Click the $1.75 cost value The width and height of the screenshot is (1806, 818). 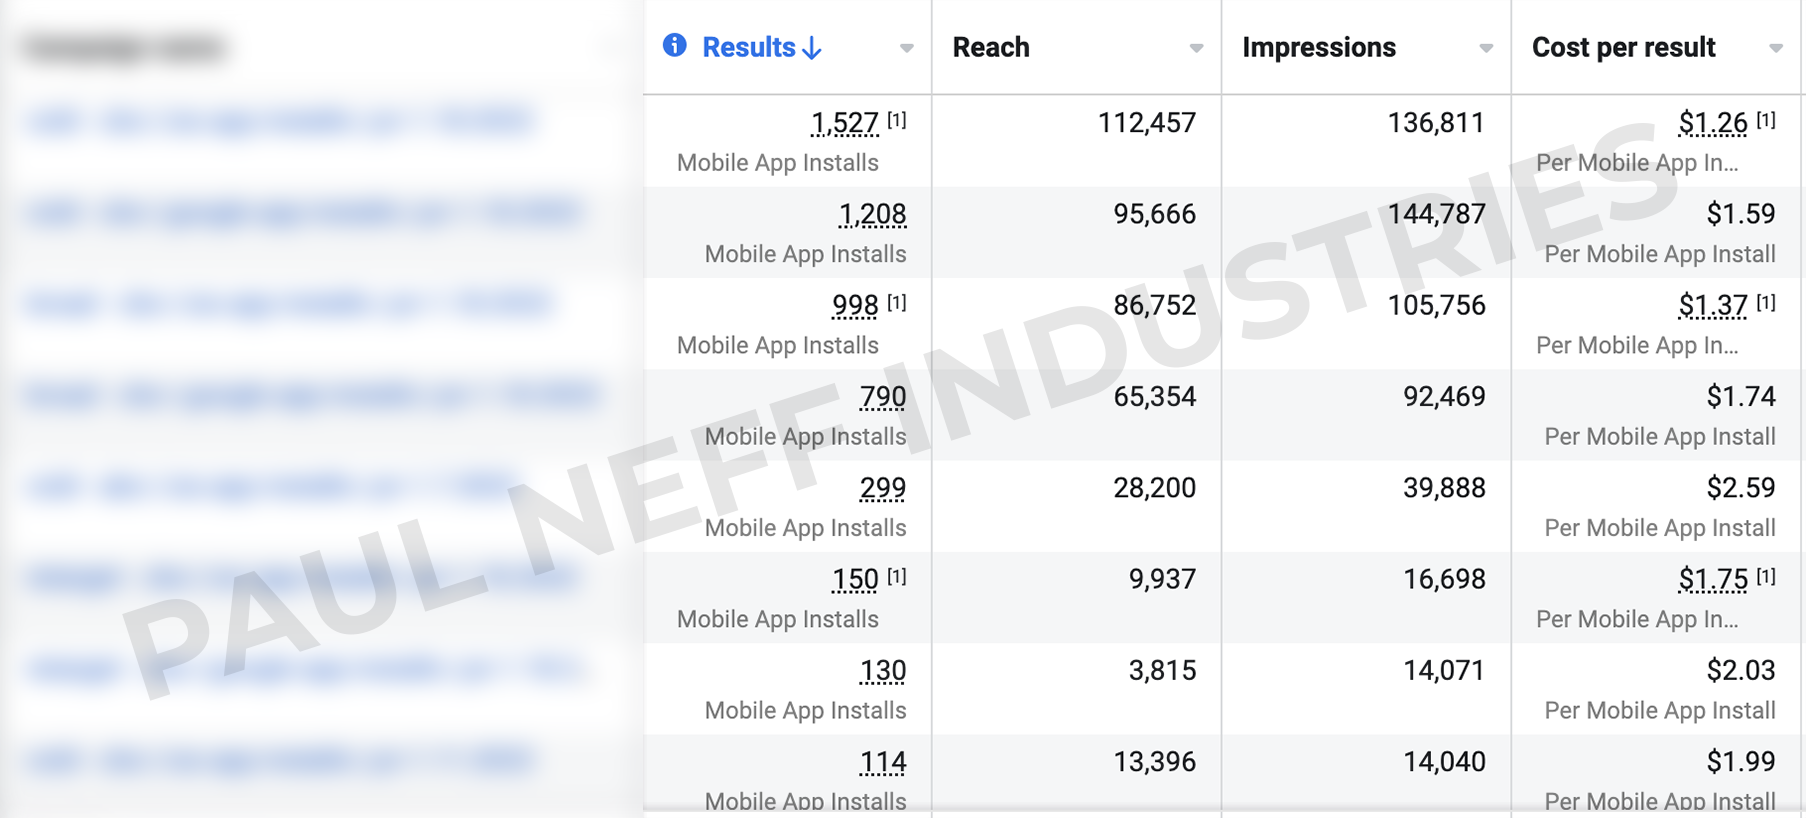tap(1713, 579)
